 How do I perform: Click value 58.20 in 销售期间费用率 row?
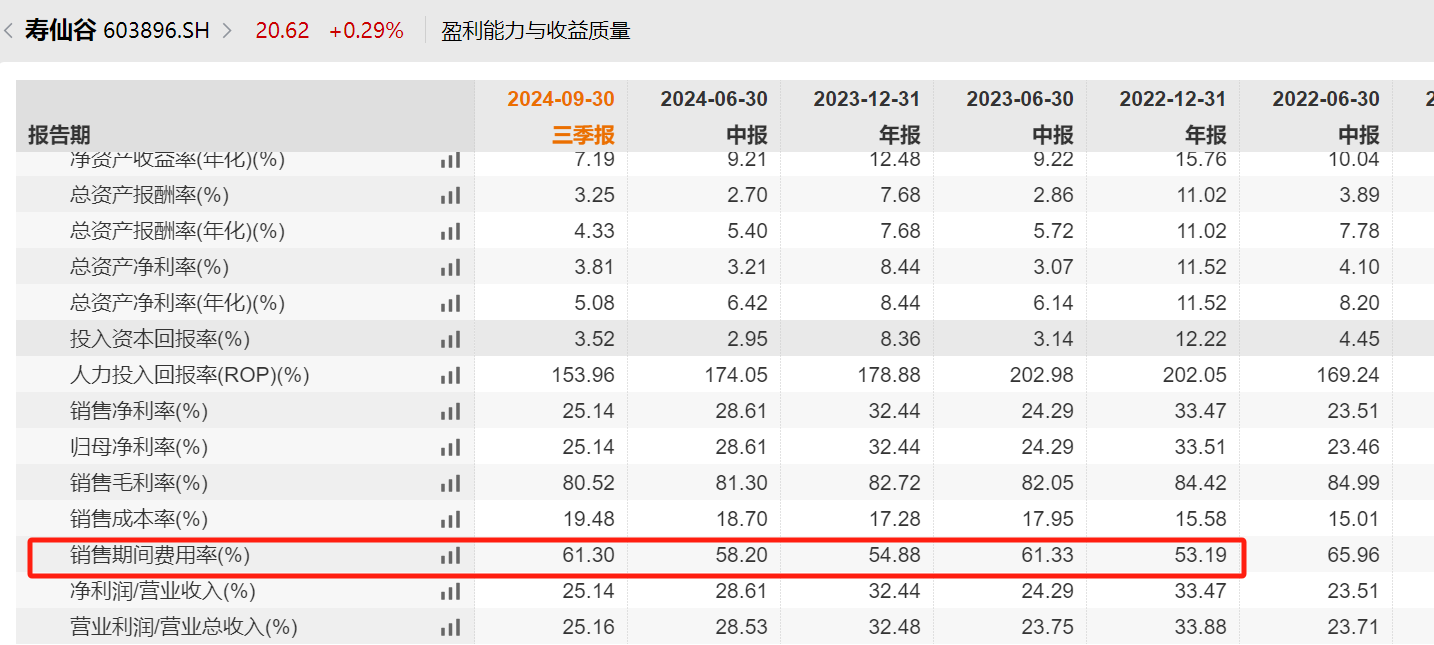[742, 555]
